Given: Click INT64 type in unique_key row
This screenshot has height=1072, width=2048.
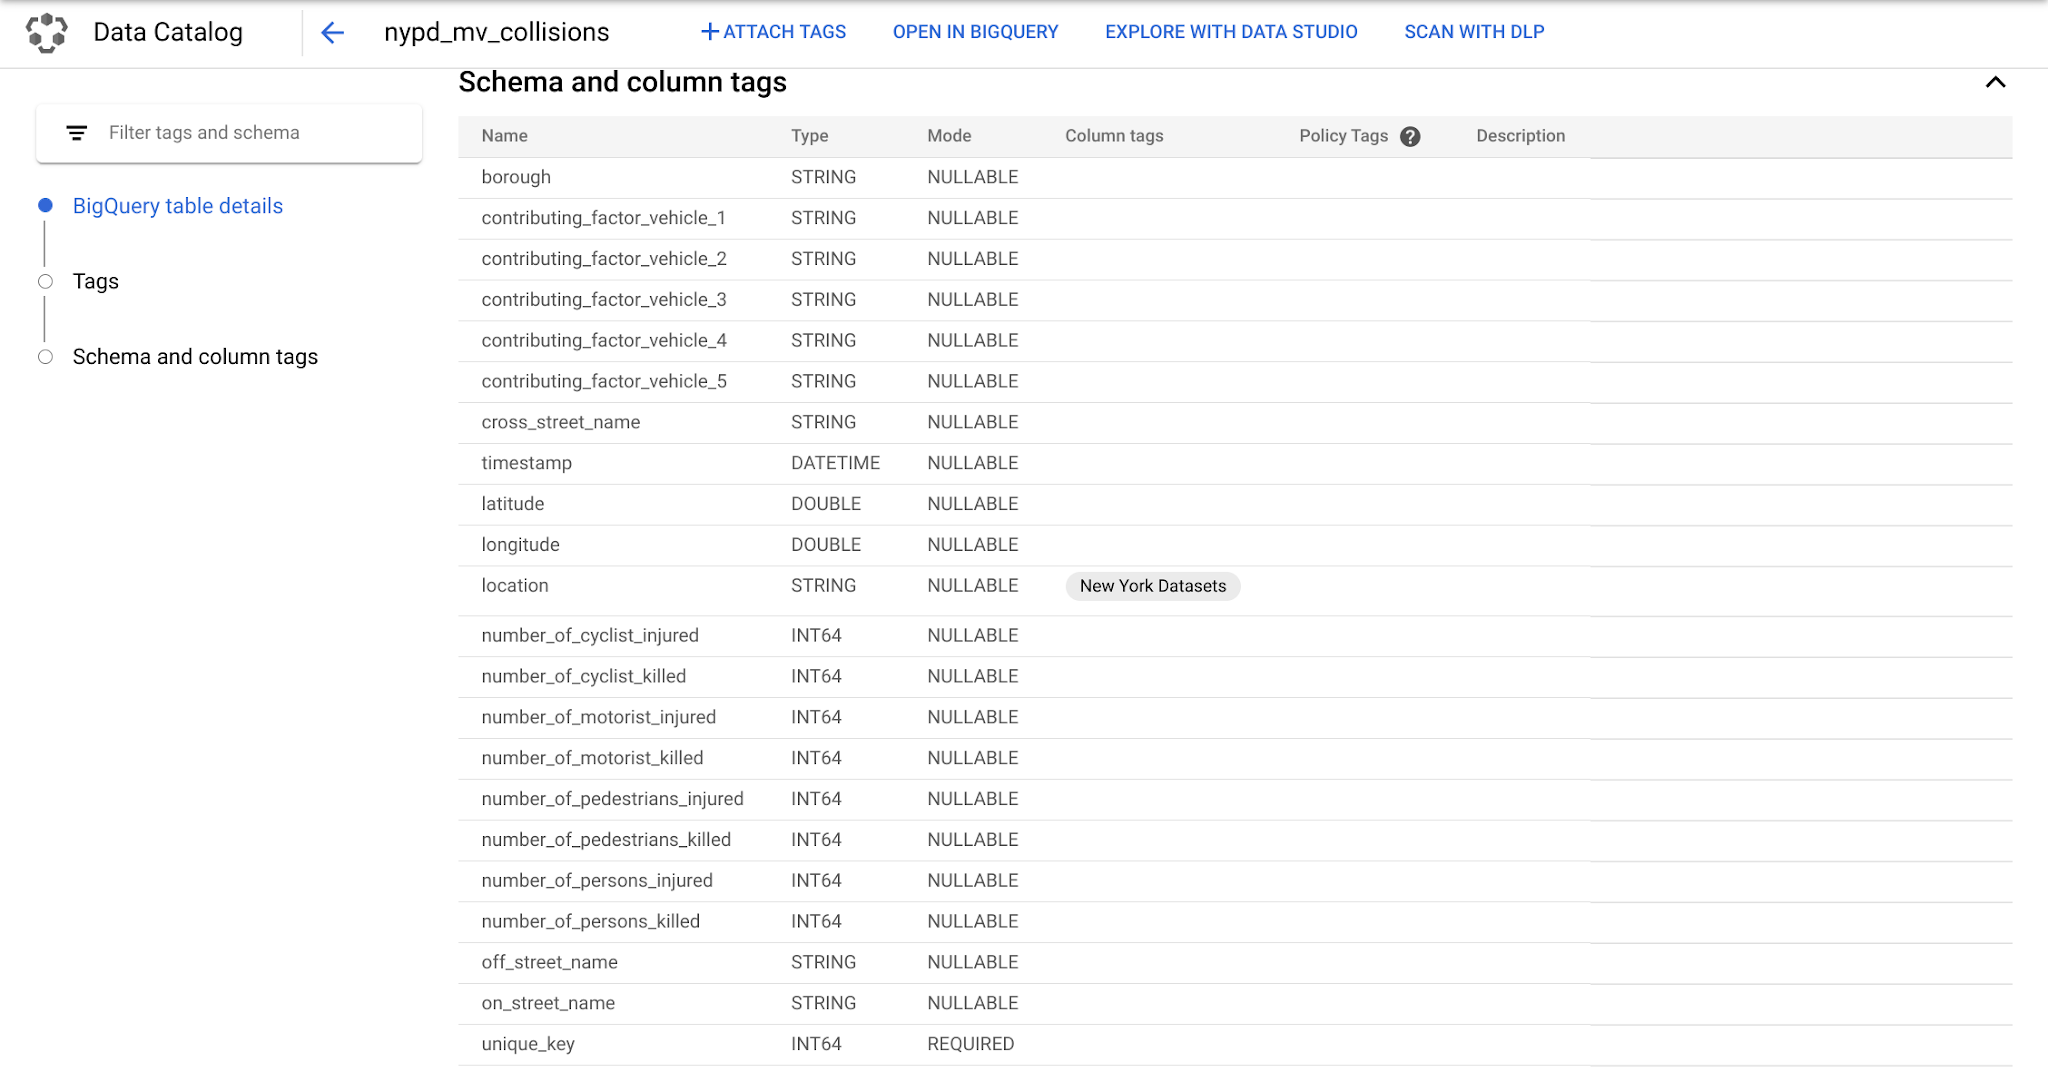Looking at the screenshot, I should pyautogui.click(x=816, y=1045).
